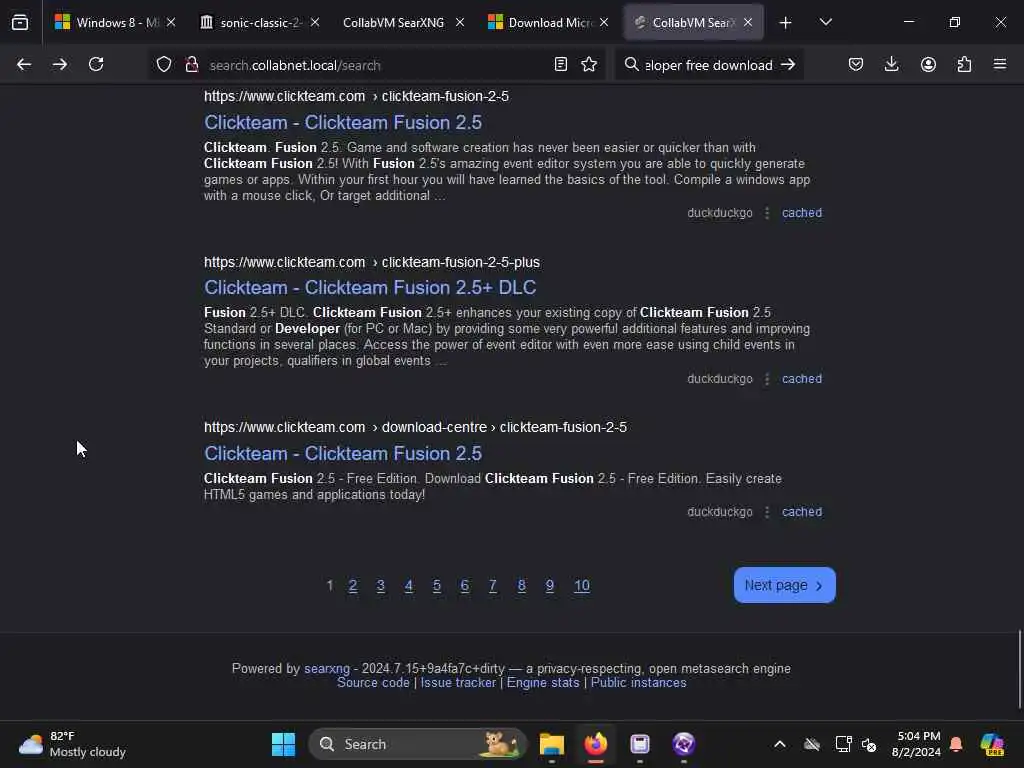Open the first Clickteam Fusion 2.5 result
Viewport: 1024px width, 768px height.
343,123
